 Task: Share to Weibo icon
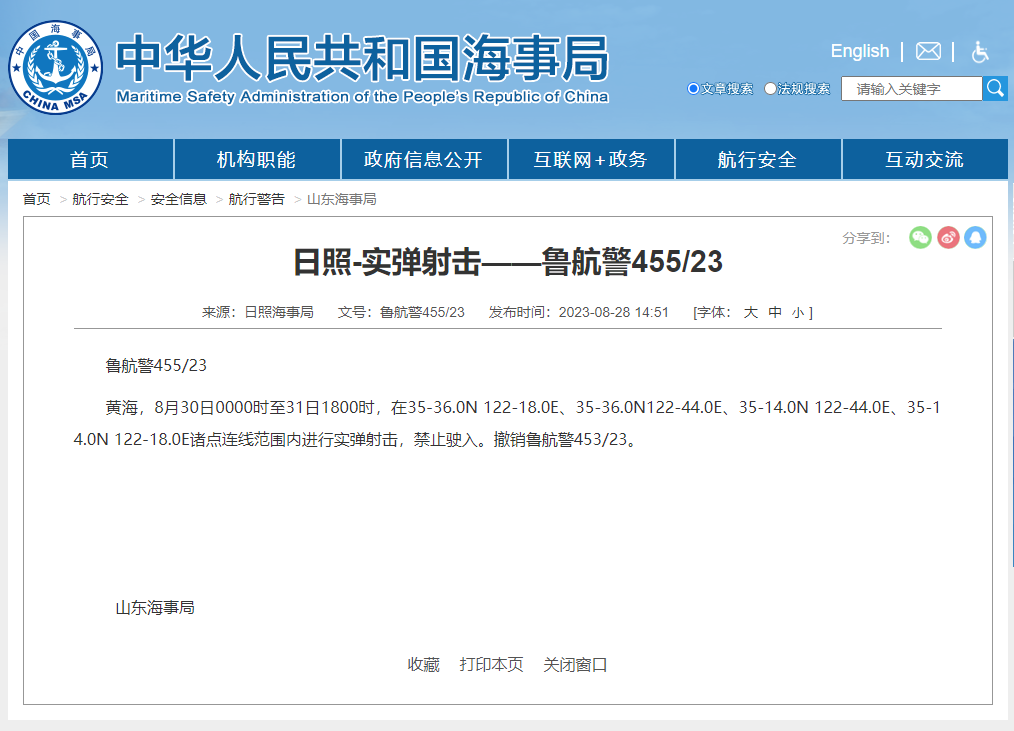[x=948, y=237]
